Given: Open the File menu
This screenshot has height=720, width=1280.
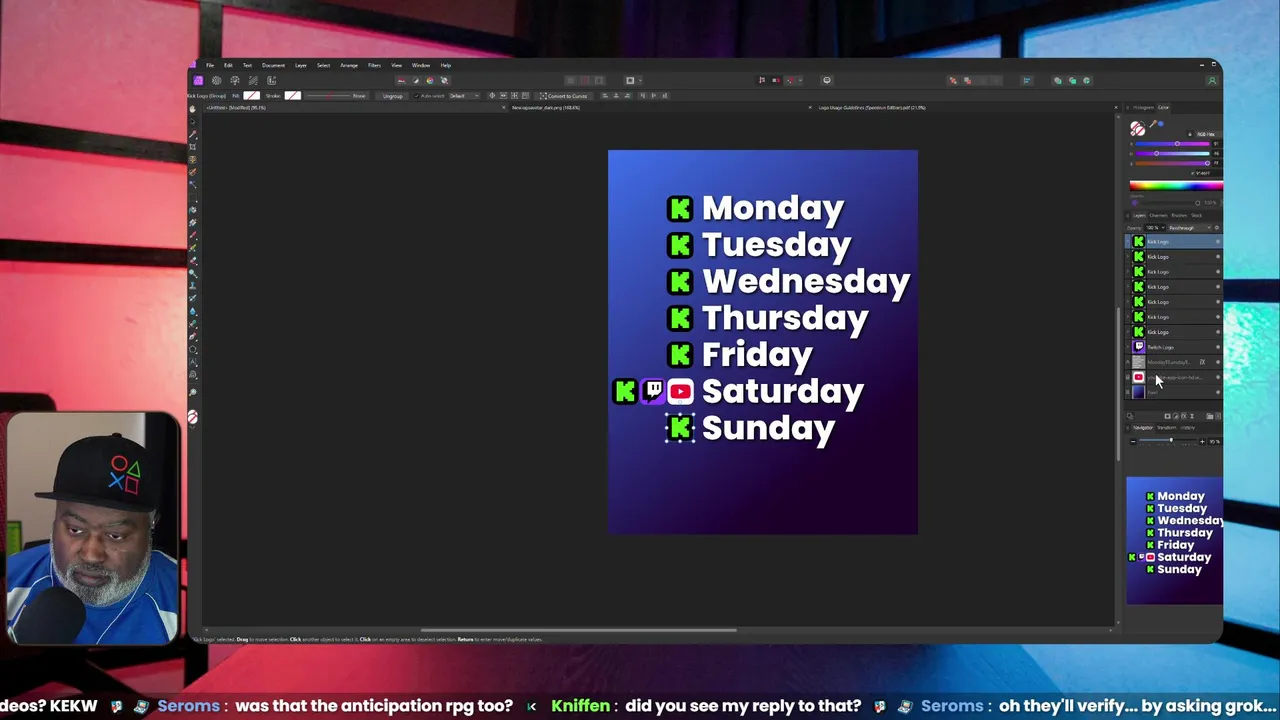Looking at the screenshot, I should point(210,66).
